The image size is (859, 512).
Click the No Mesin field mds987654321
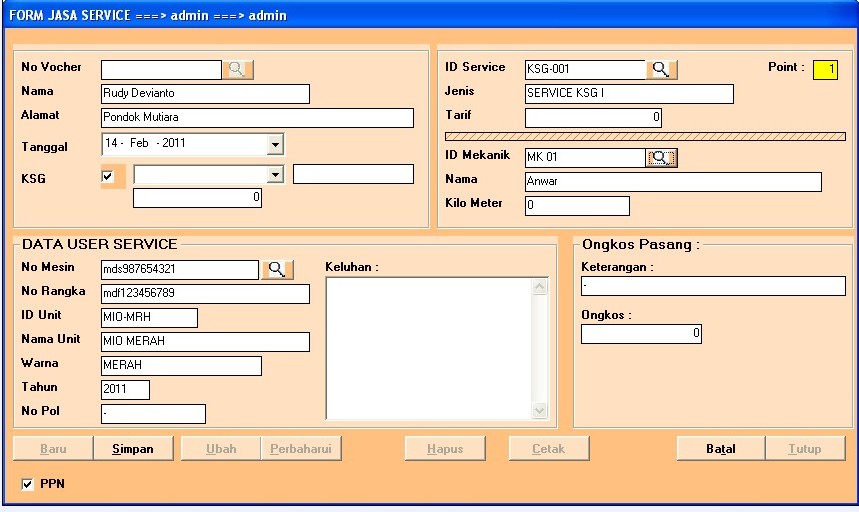180,269
